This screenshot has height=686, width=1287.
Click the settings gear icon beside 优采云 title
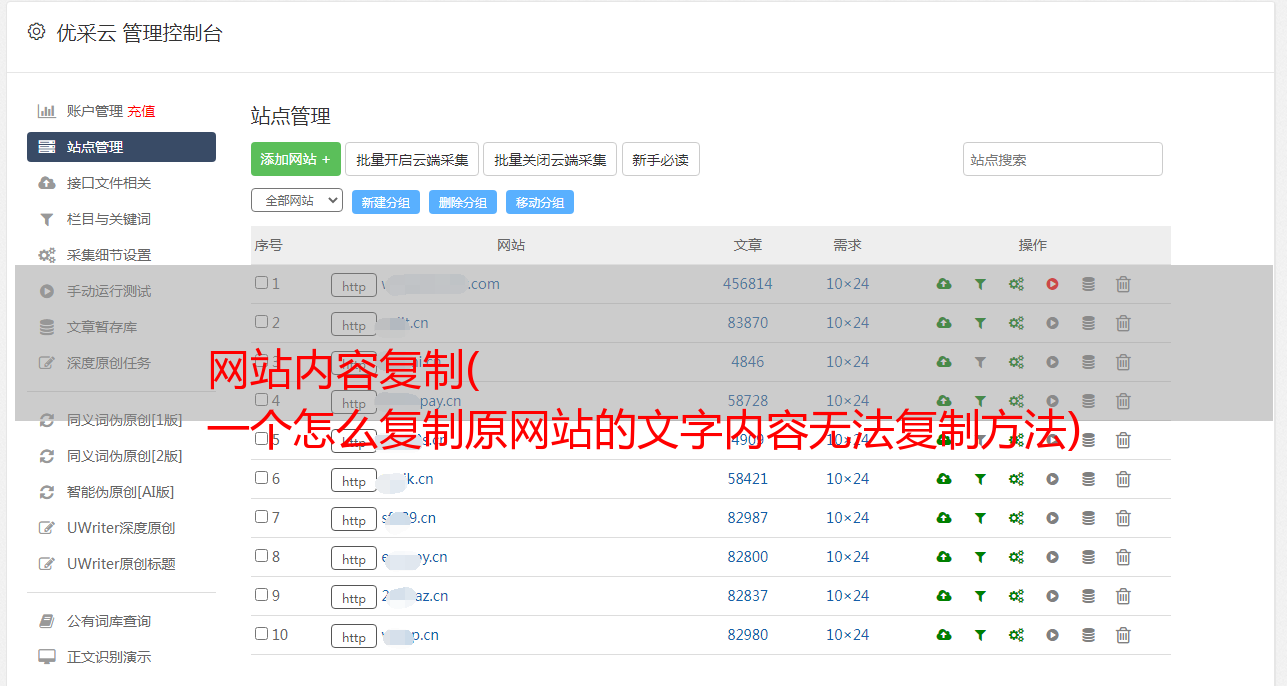tap(36, 32)
